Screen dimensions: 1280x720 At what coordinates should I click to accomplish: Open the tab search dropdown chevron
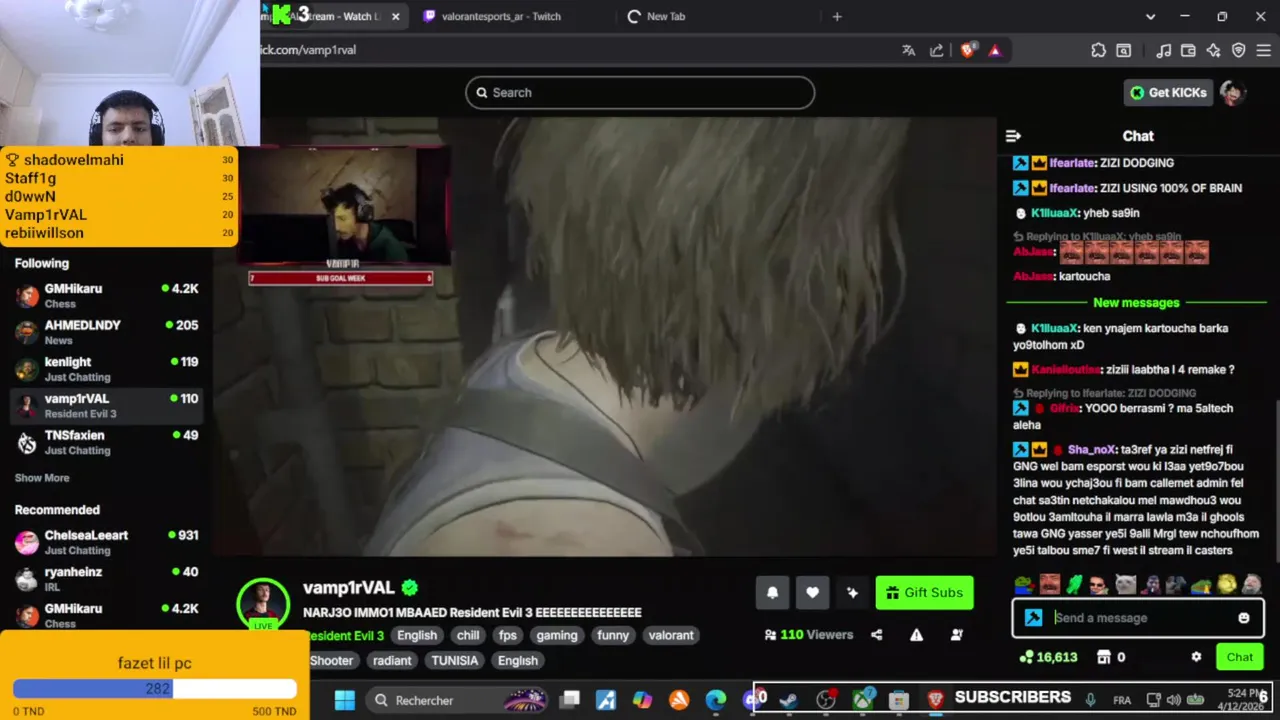[1150, 16]
